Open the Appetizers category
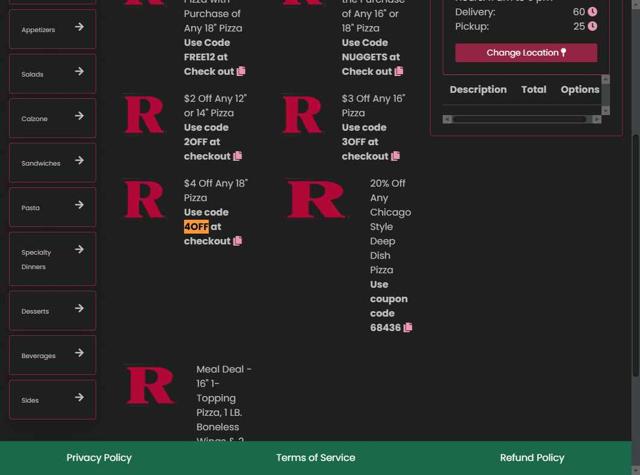 point(53,29)
